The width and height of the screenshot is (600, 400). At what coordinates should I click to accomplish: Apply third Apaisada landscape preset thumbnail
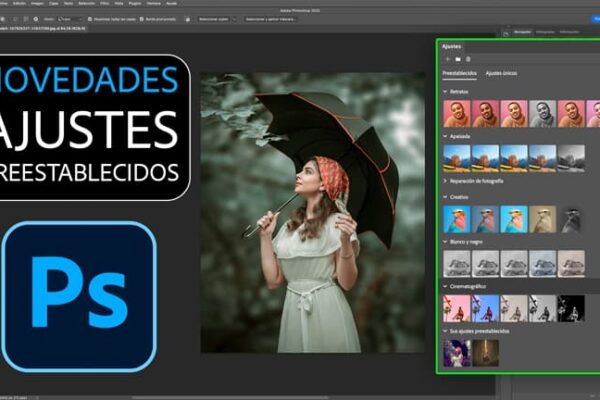[x=514, y=158]
